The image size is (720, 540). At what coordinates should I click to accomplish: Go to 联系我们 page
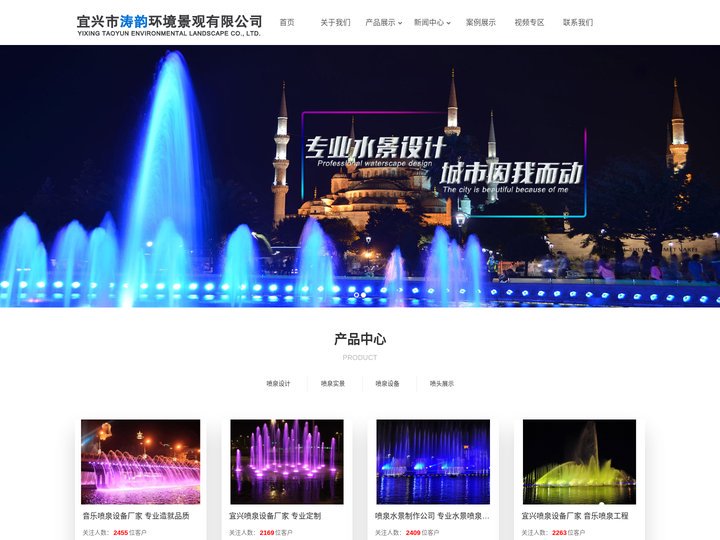coord(578,22)
